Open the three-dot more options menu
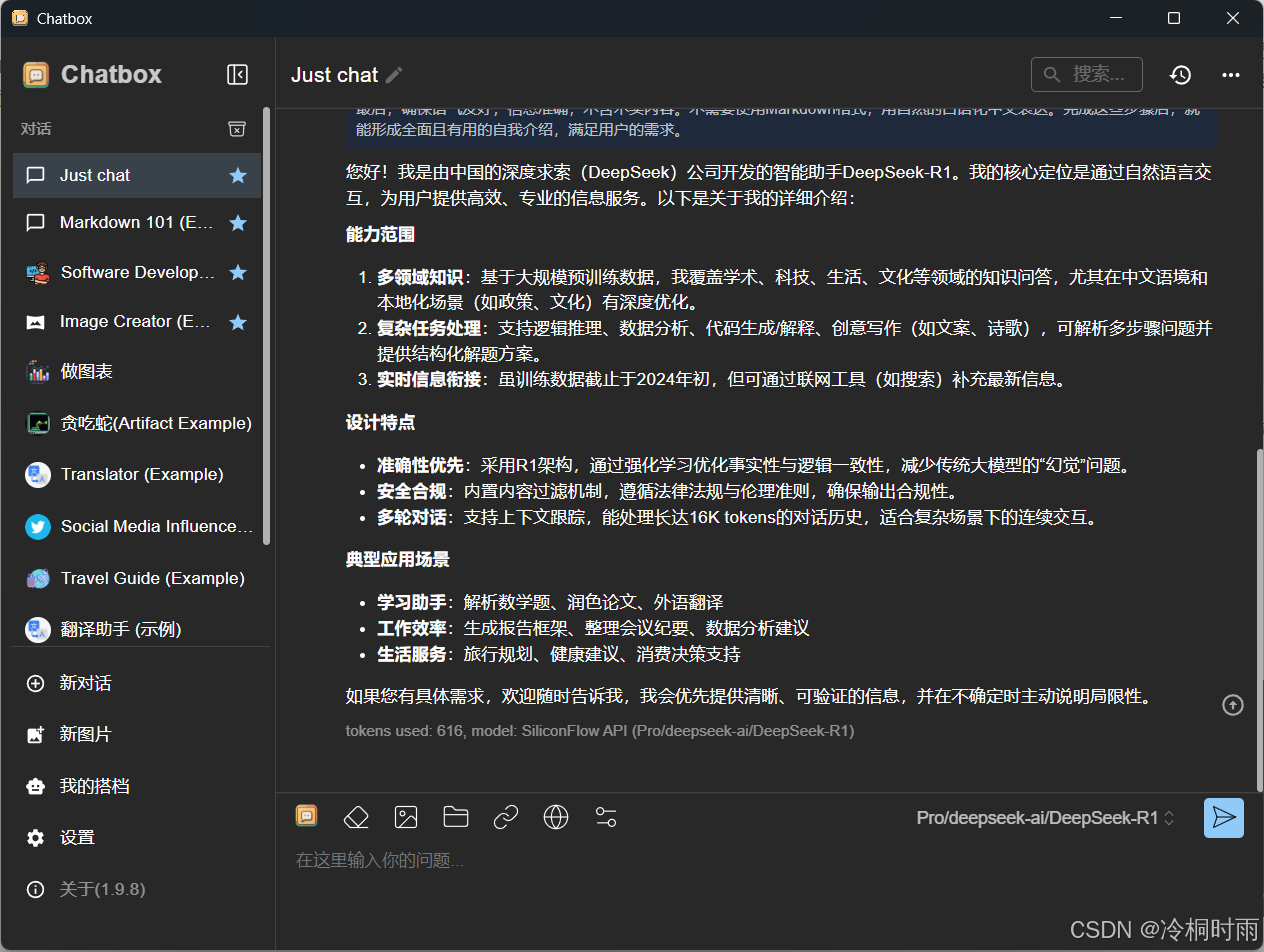The width and height of the screenshot is (1264, 952). 1230,74
